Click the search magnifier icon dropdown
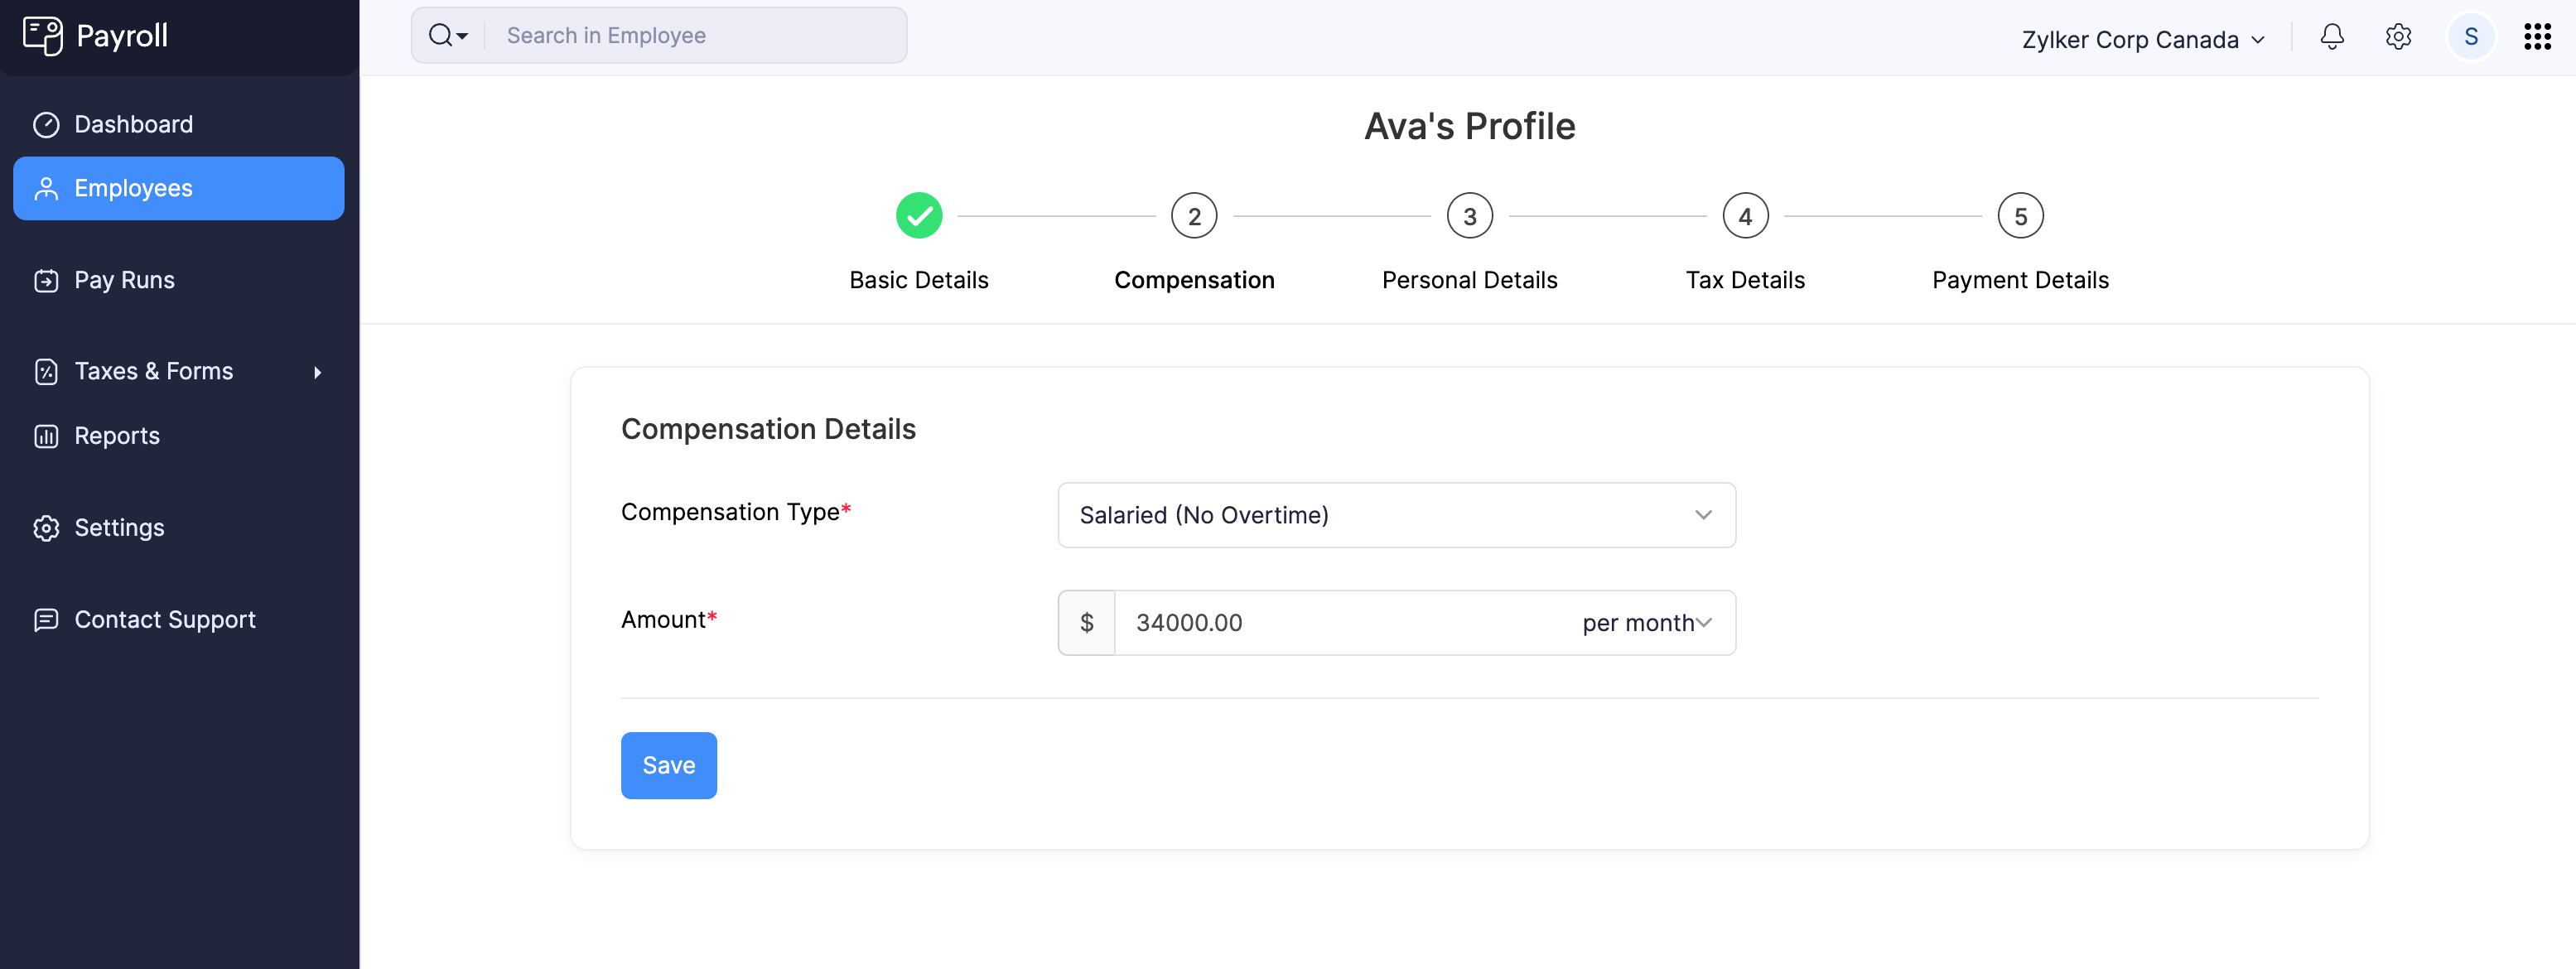The image size is (2576, 969). tap(447, 36)
